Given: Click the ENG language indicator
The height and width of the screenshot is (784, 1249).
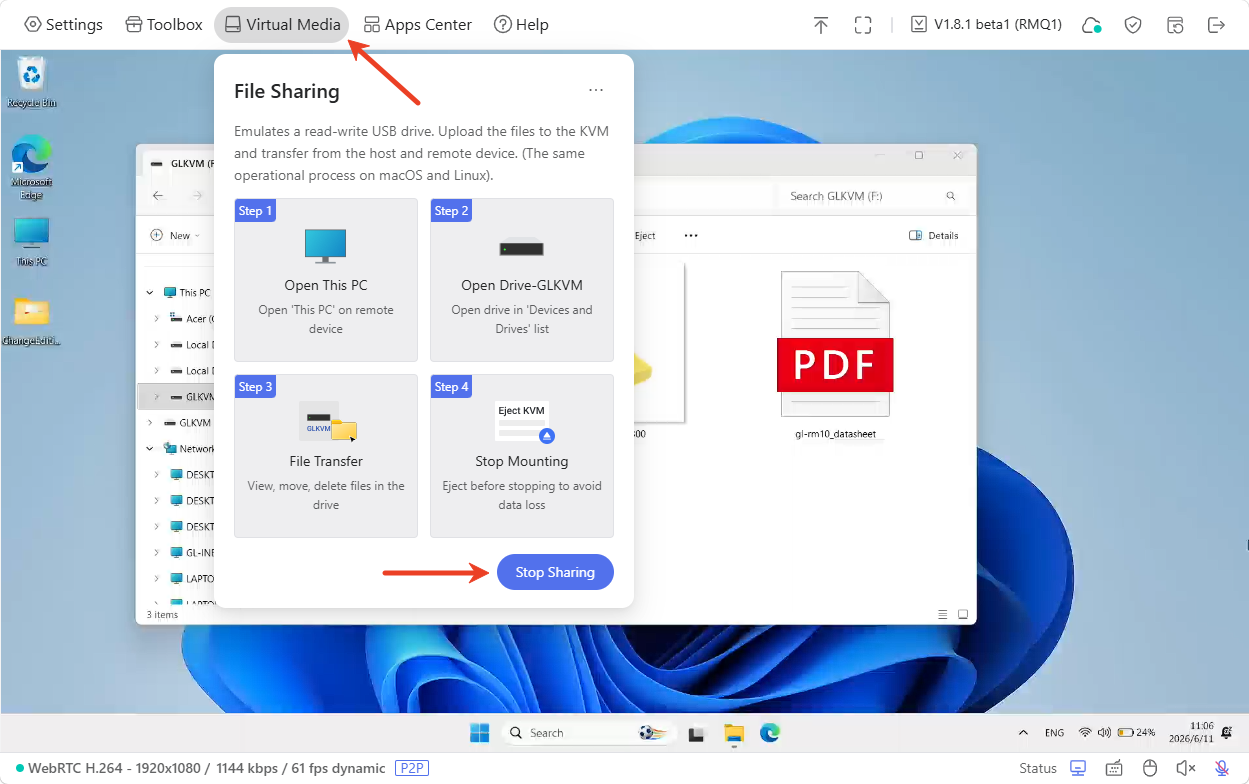Looking at the screenshot, I should tap(1054, 733).
